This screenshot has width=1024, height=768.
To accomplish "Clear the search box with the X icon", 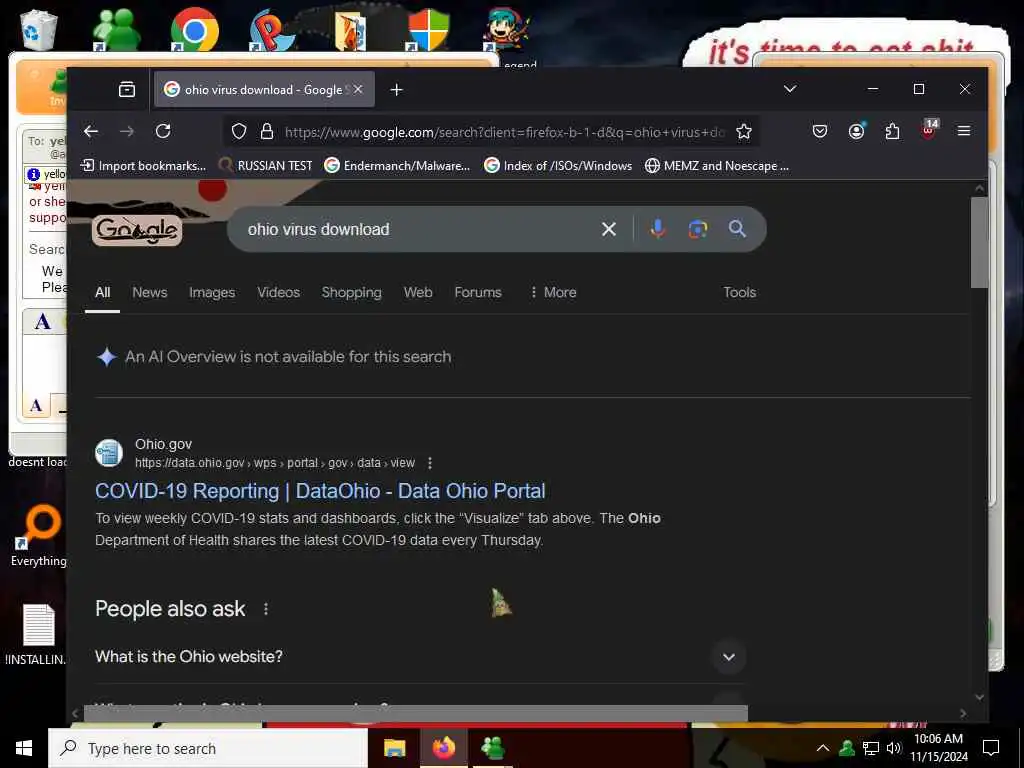I will click(x=609, y=229).
